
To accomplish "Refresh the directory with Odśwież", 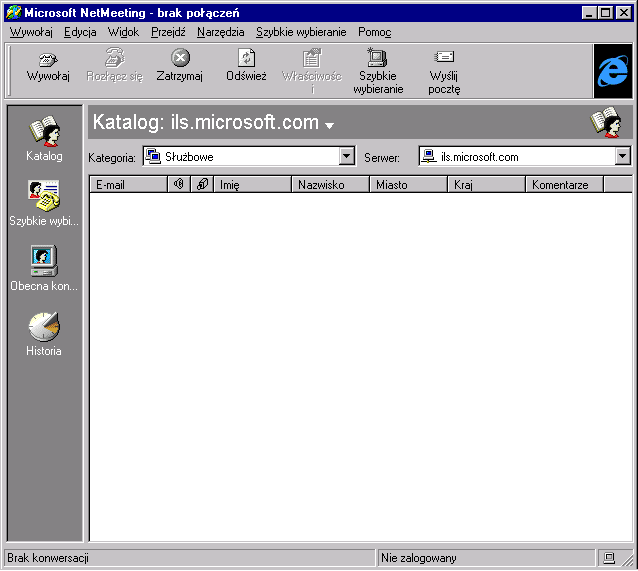I will tap(246, 58).
